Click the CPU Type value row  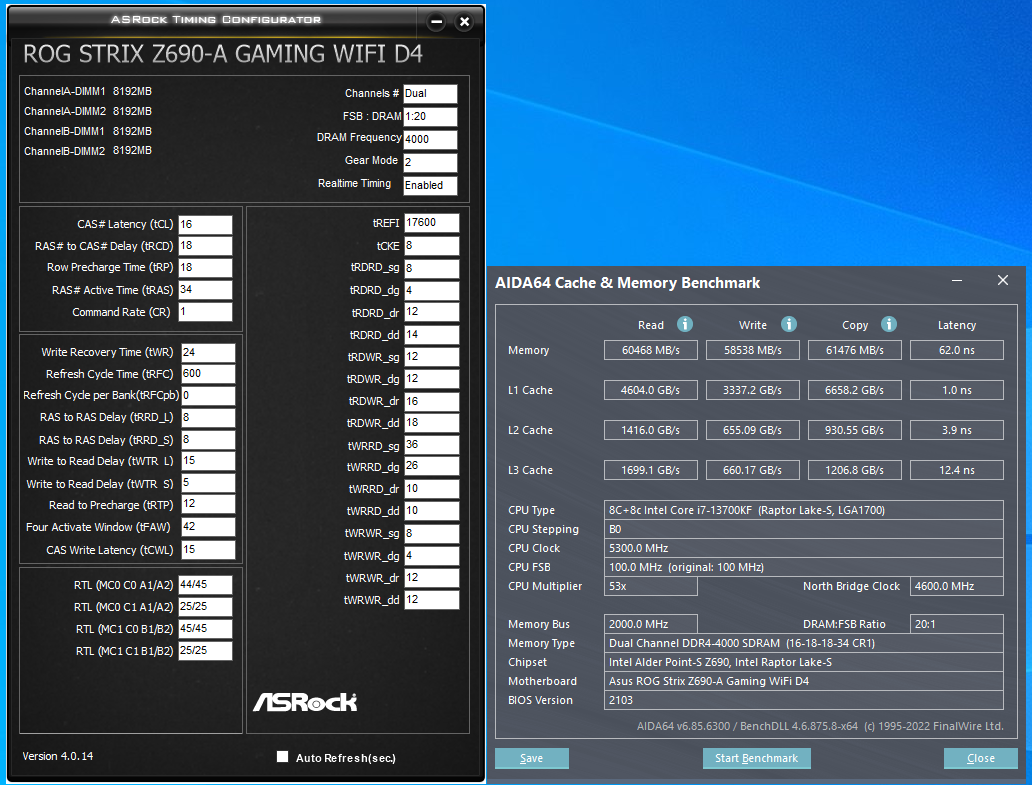tap(804, 510)
